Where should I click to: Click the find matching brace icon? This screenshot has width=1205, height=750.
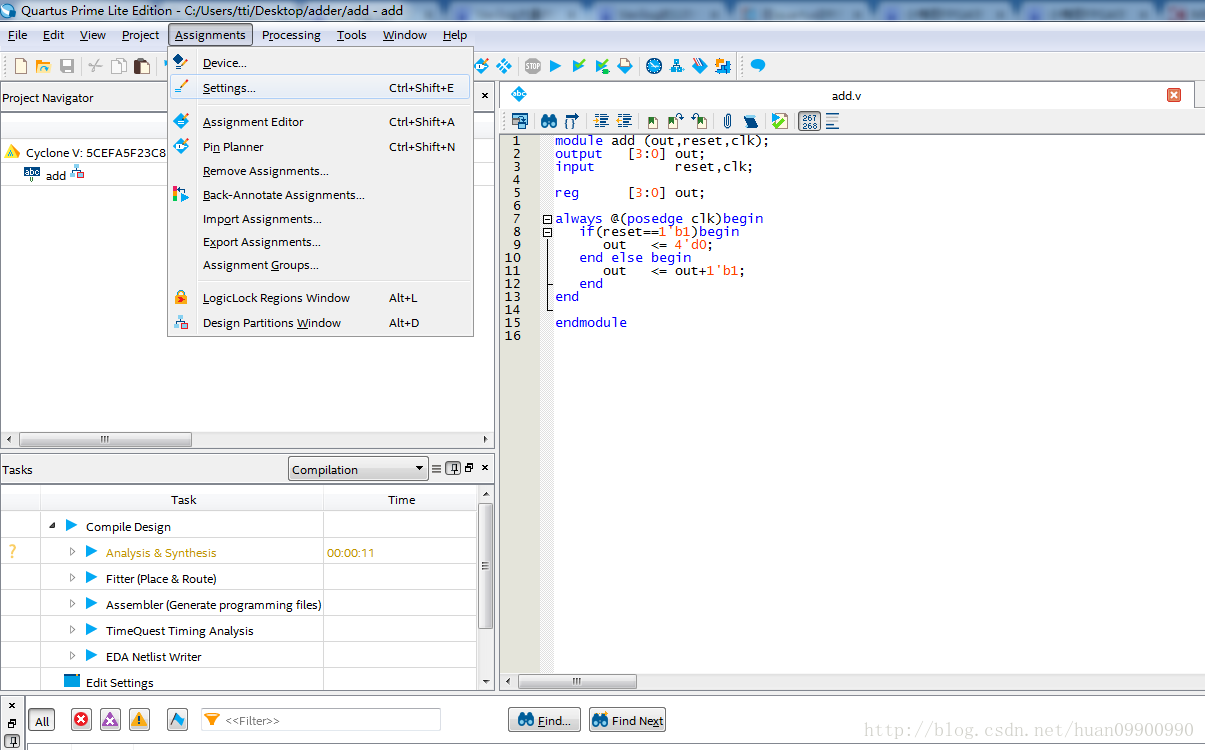(572, 121)
